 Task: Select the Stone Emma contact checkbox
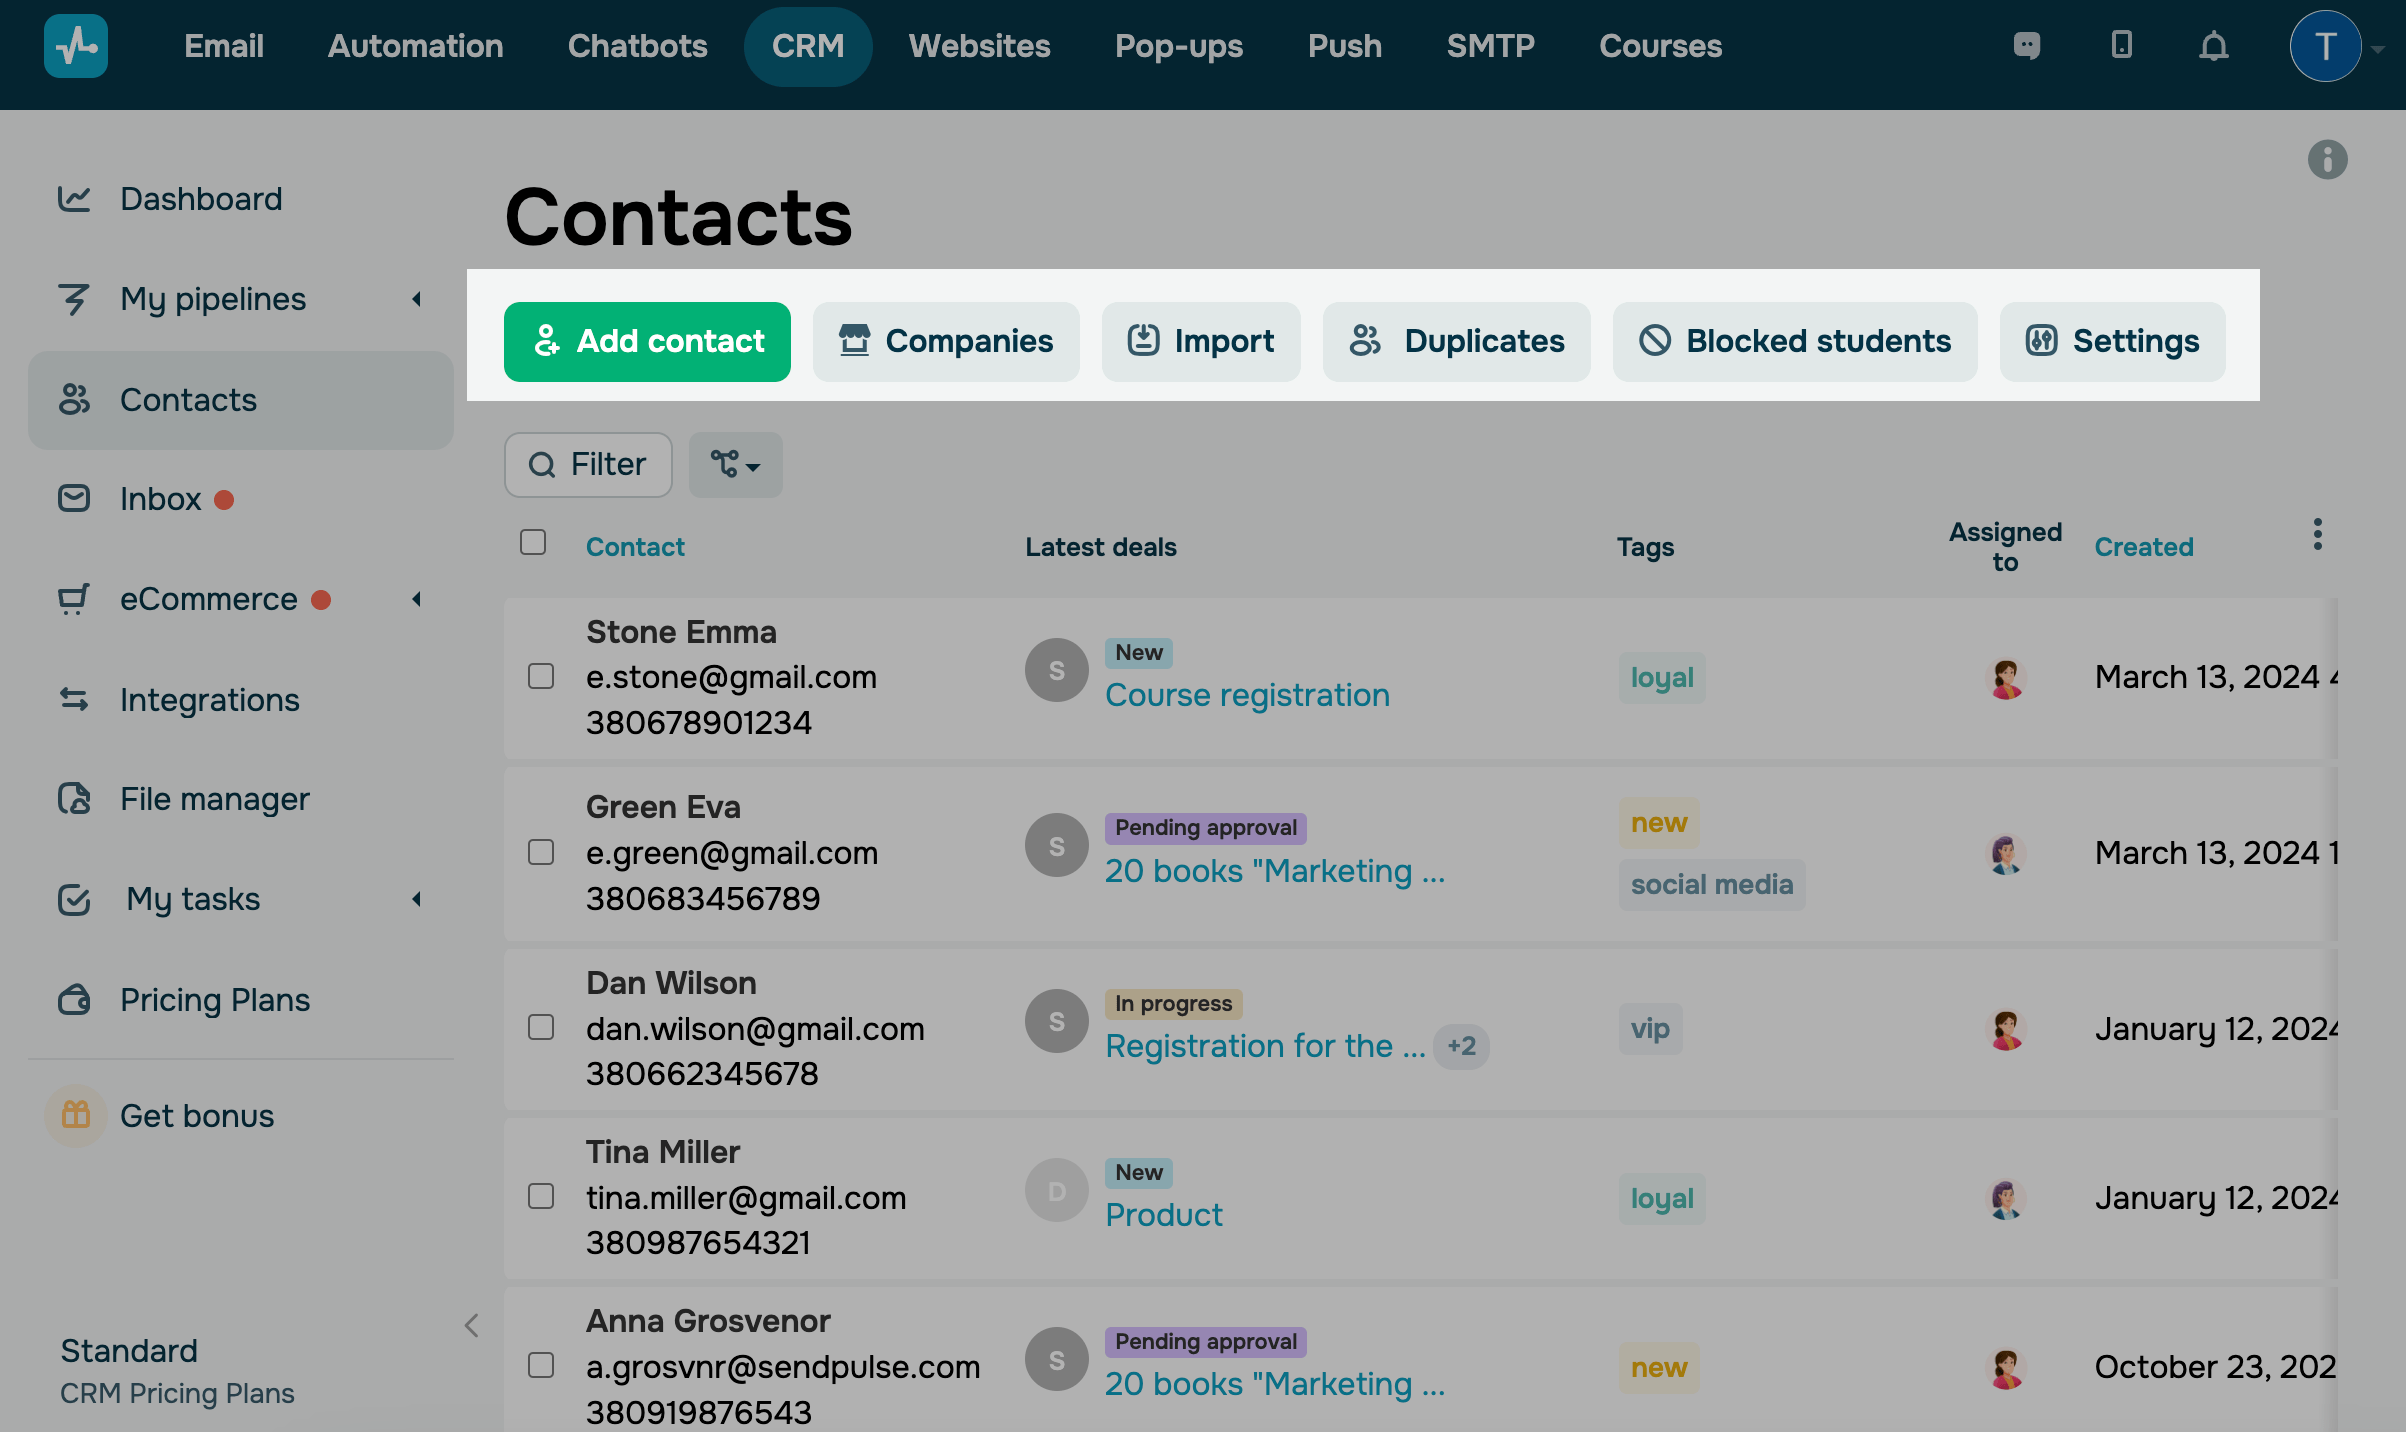(541, 677)
